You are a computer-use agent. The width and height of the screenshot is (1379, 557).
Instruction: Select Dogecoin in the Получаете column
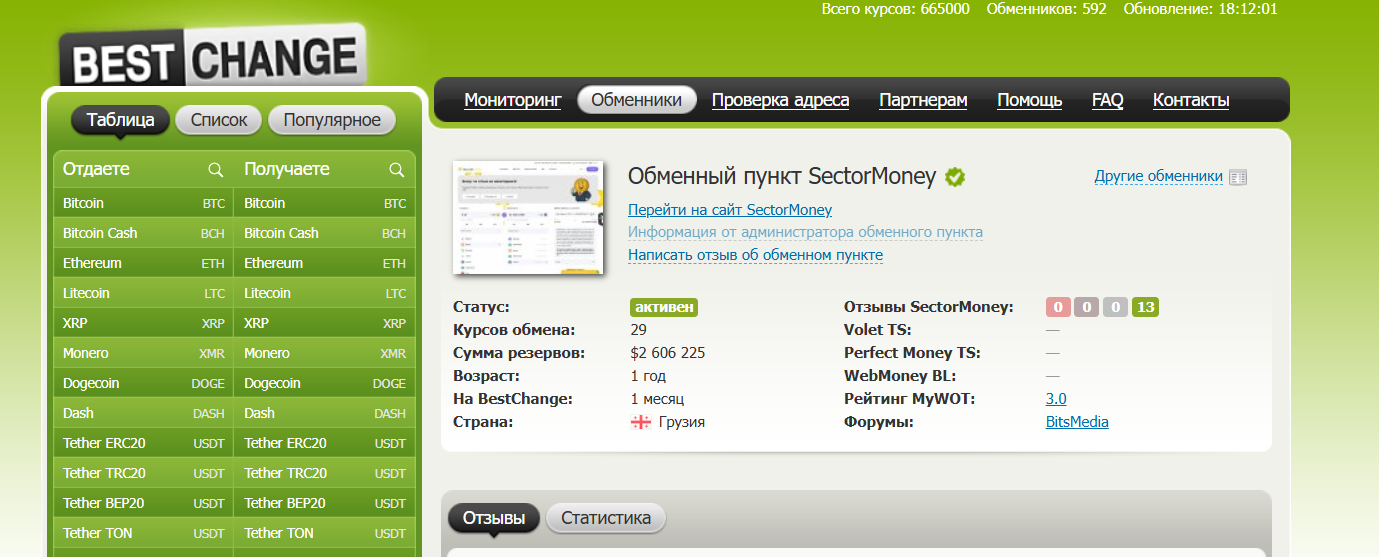pos(325,383)
